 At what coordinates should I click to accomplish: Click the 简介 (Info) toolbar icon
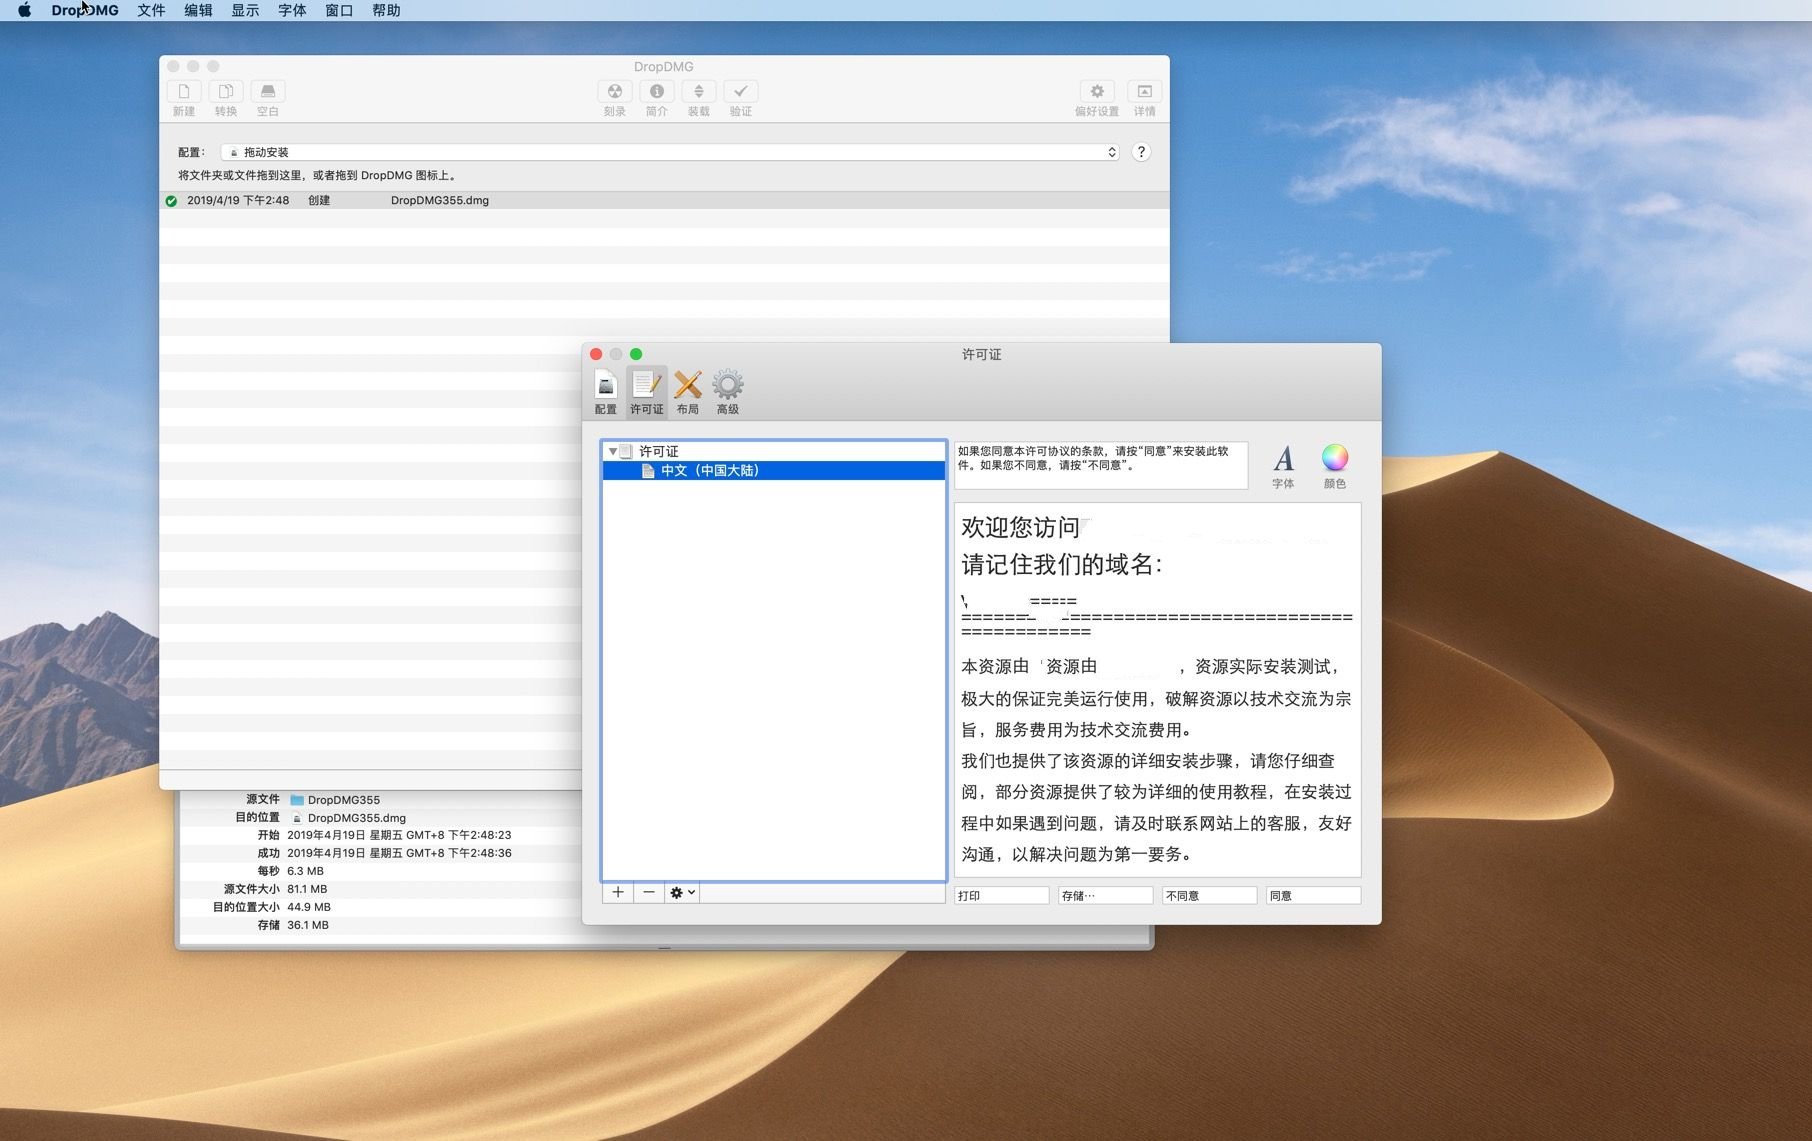tap(656, 91)
